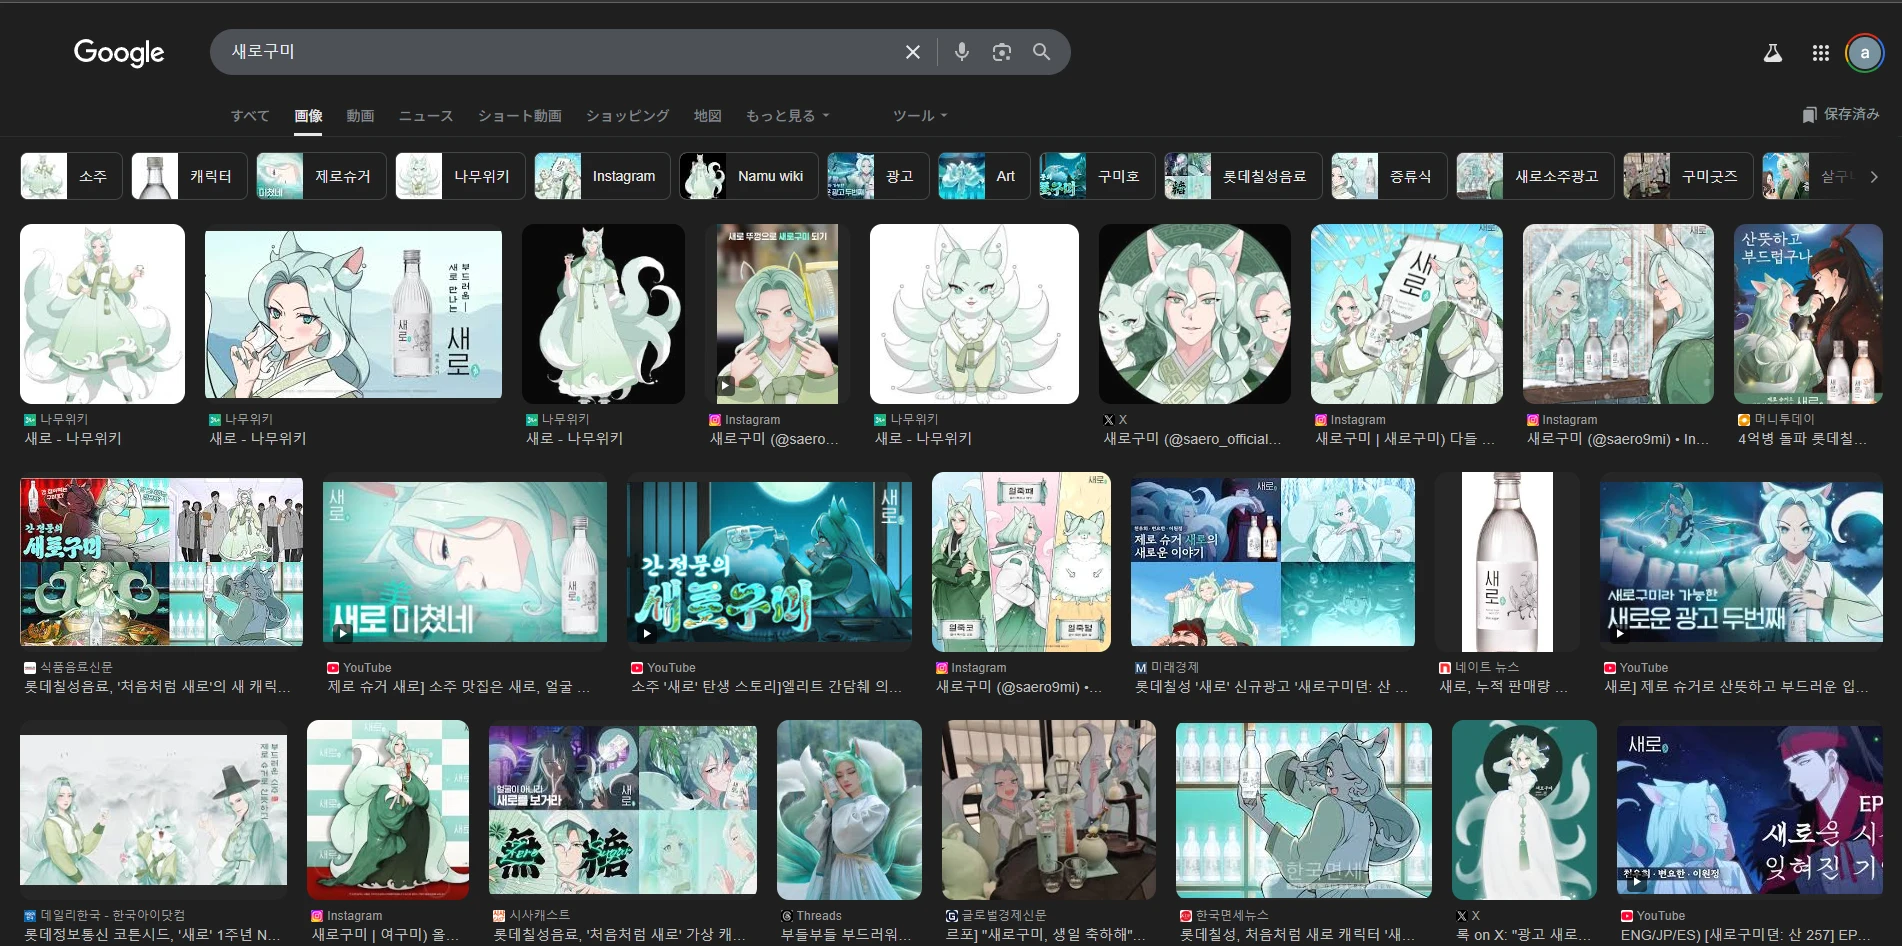Image resolution: width=1902 pixels, height=946 pixels.
Task: Open the Threads cosplay photo thumbnail
Action: click(849, 810)
